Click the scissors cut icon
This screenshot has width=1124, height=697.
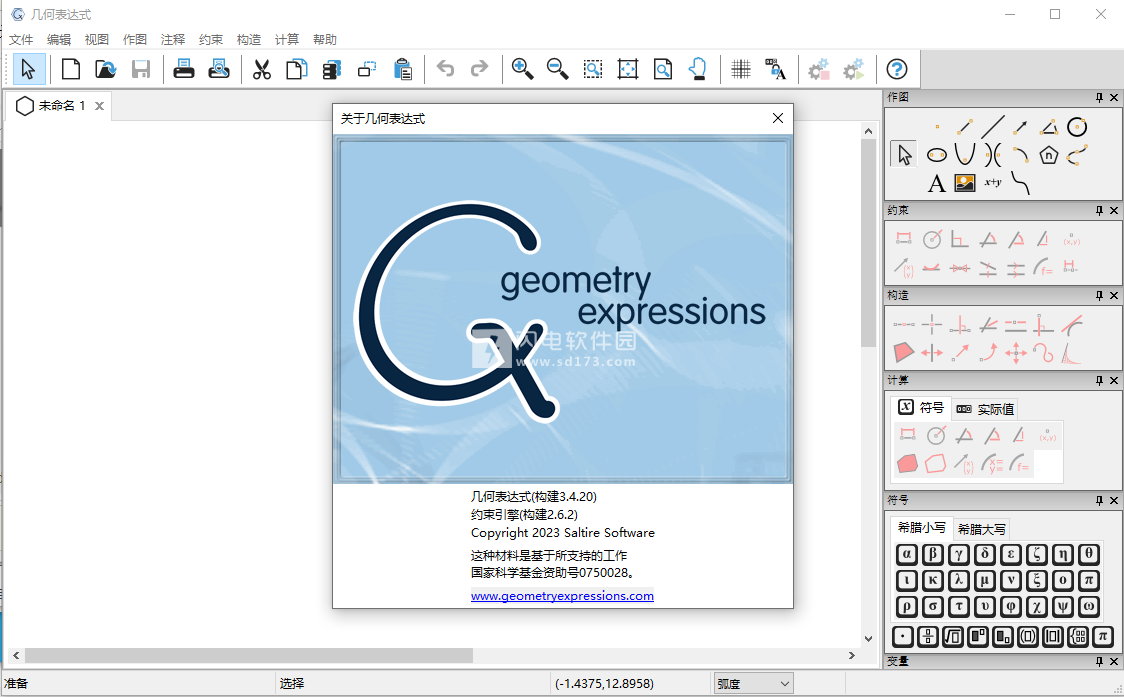coord(262,69)
